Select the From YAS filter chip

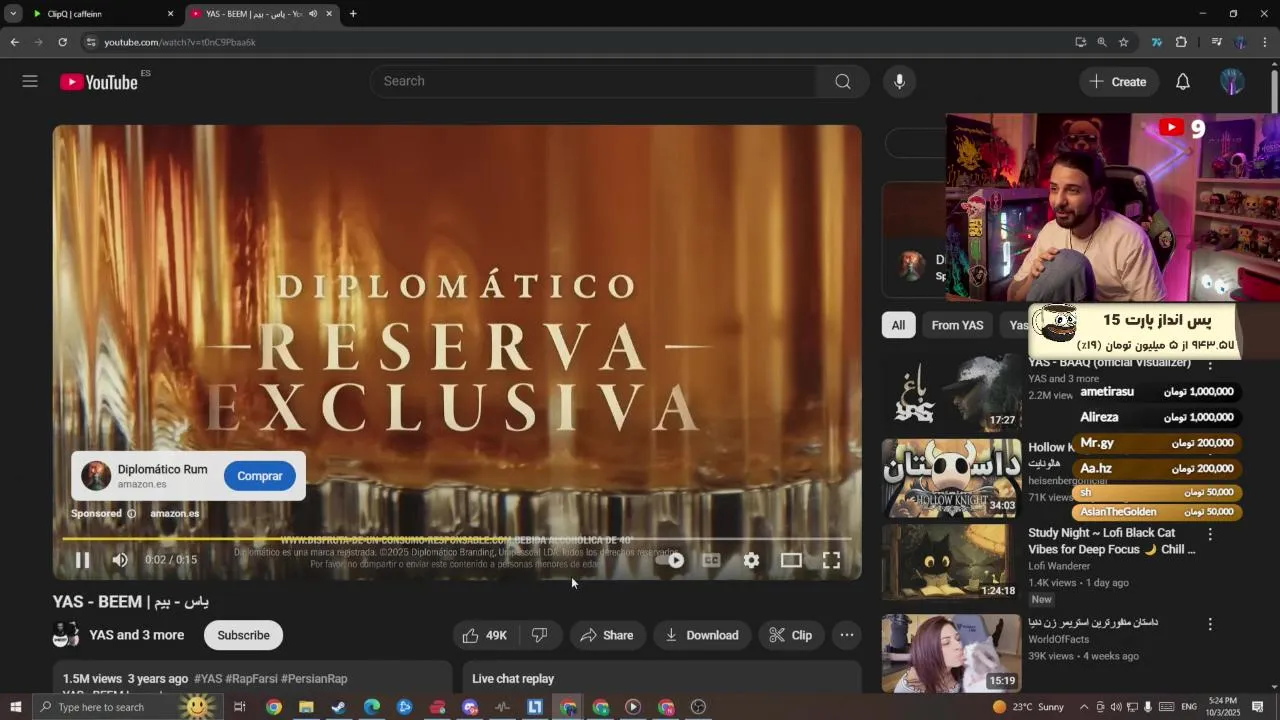coord(957,325)
